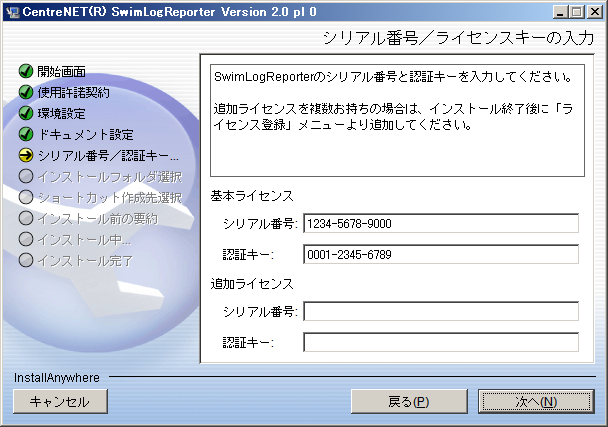Click the 追加ライセンス section heading
Screen dimensions: 608x427
(252, 284)
